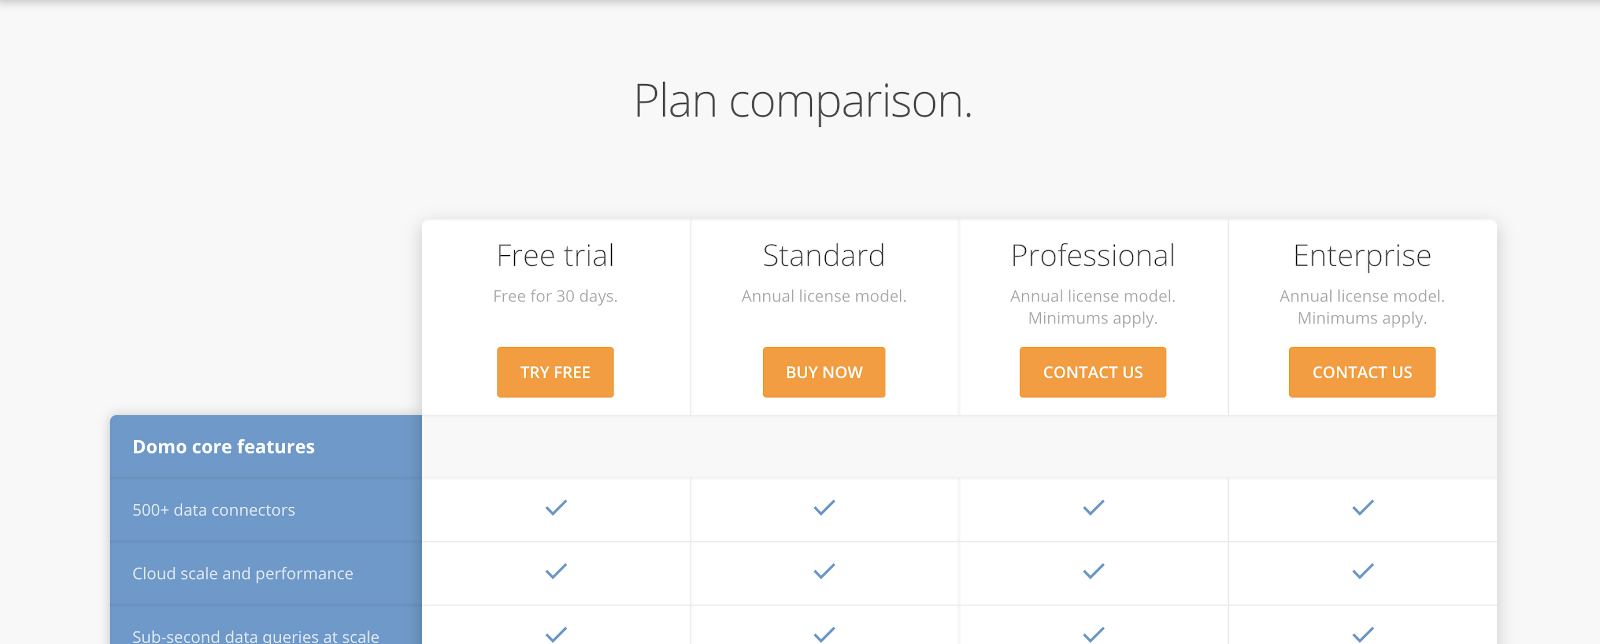Select the Cloud scale and performance label

[x=243, y=573]
